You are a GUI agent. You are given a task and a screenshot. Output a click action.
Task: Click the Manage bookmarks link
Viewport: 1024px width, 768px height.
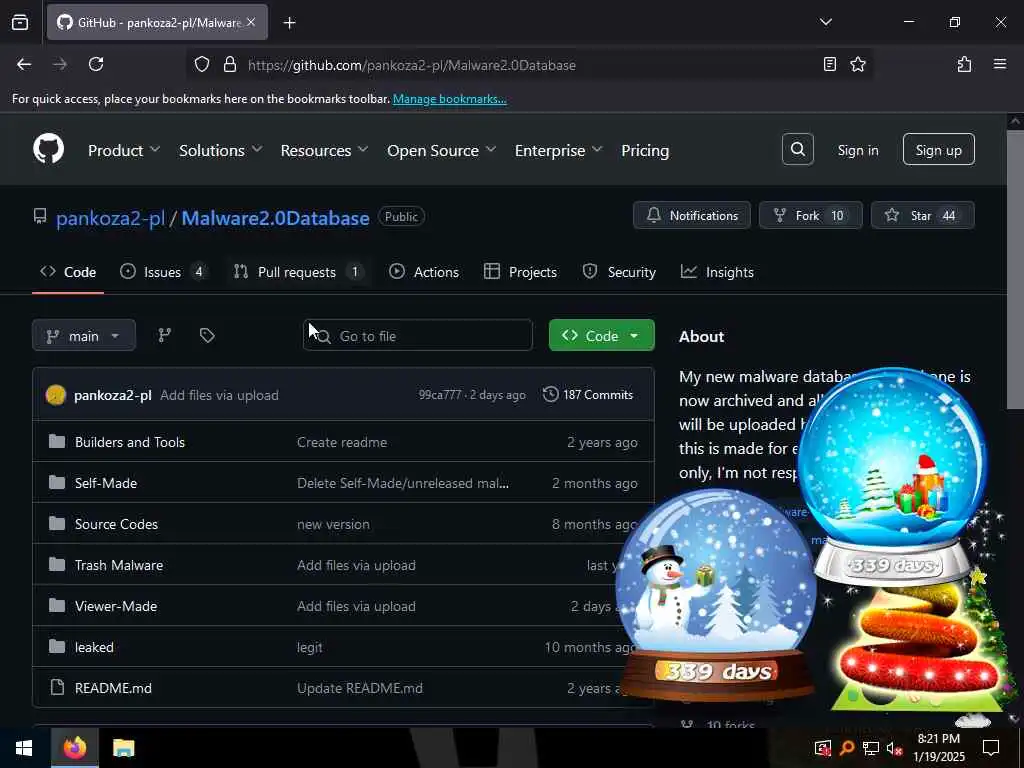tap(449, 99)
